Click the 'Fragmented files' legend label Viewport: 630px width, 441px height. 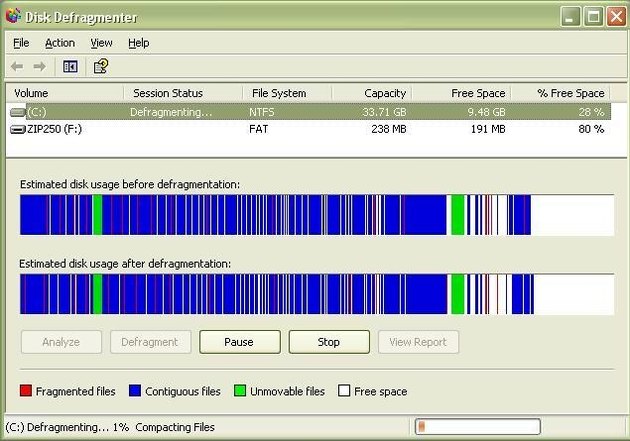click(76, 391)
